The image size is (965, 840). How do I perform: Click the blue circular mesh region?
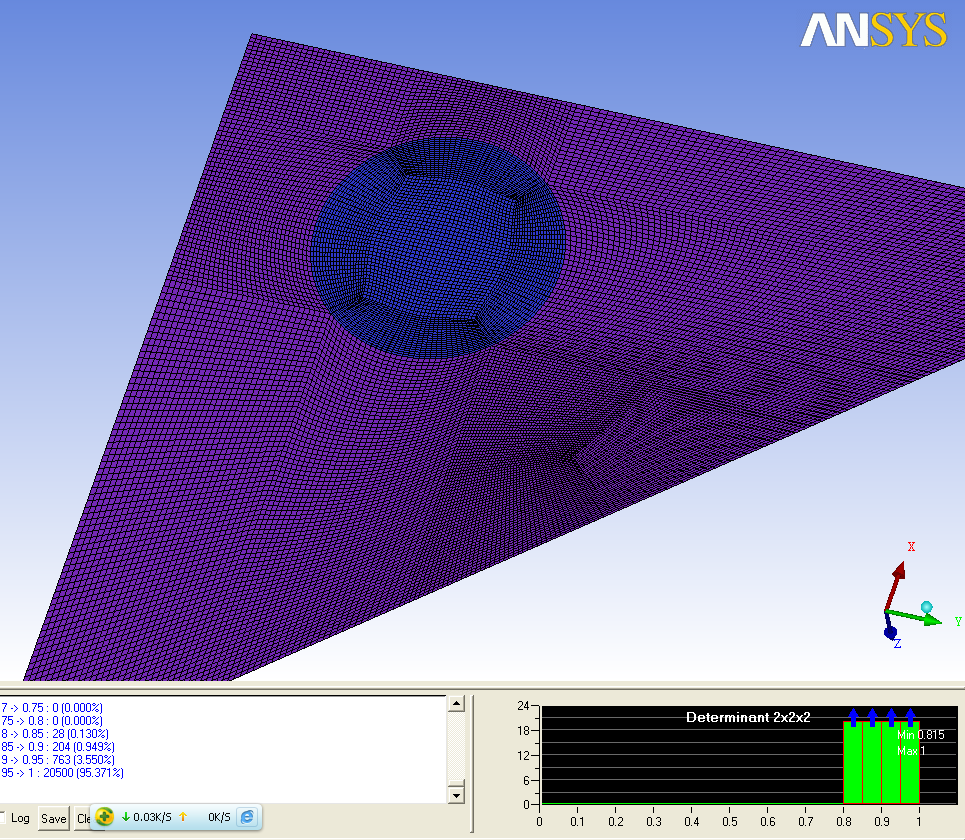pyautogui.click(x=438, y=247)
